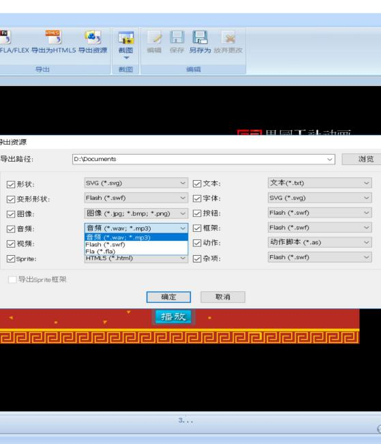
Task: Click the 确定 (OK) button
Action: 169,297
